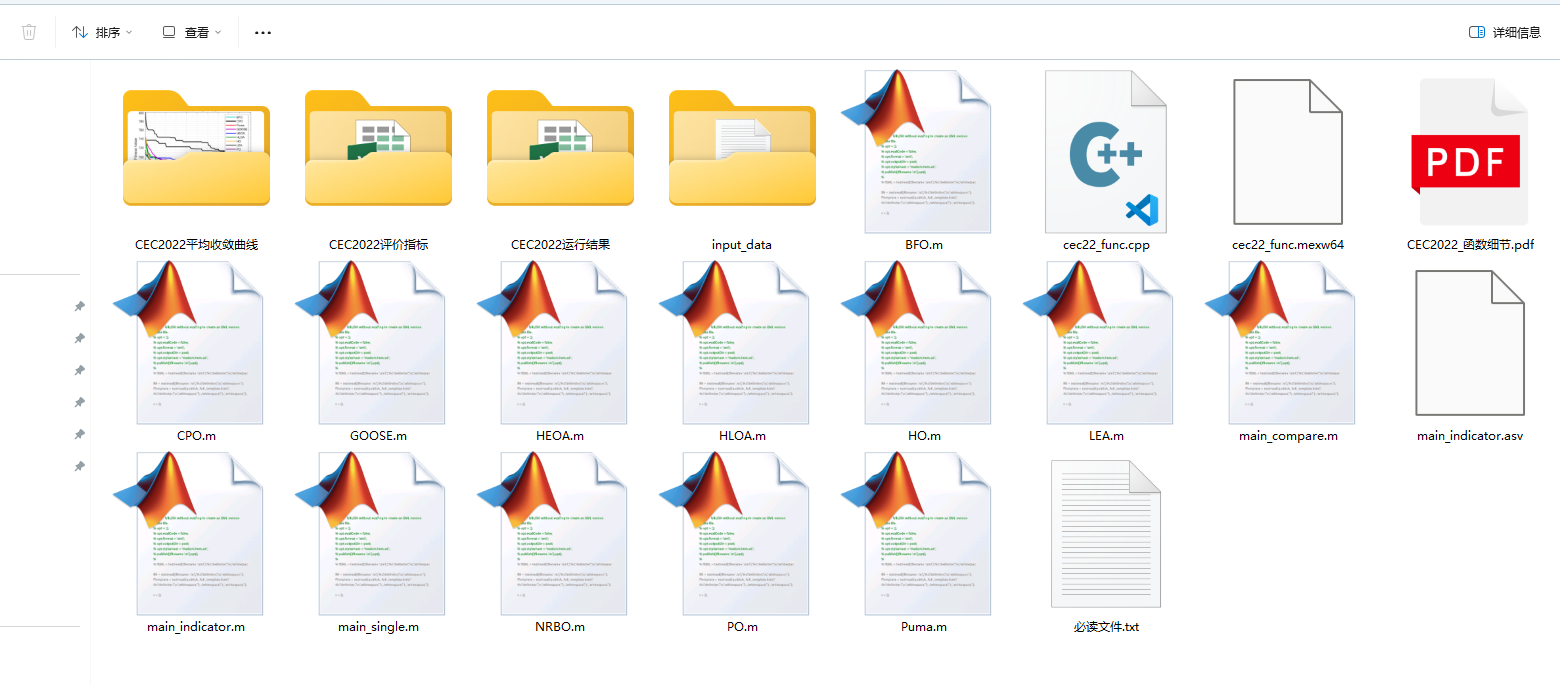This screenshot has height=685, width=1560.
Task: Click the last pin icon in sidebar
Action: click(79, 466)
